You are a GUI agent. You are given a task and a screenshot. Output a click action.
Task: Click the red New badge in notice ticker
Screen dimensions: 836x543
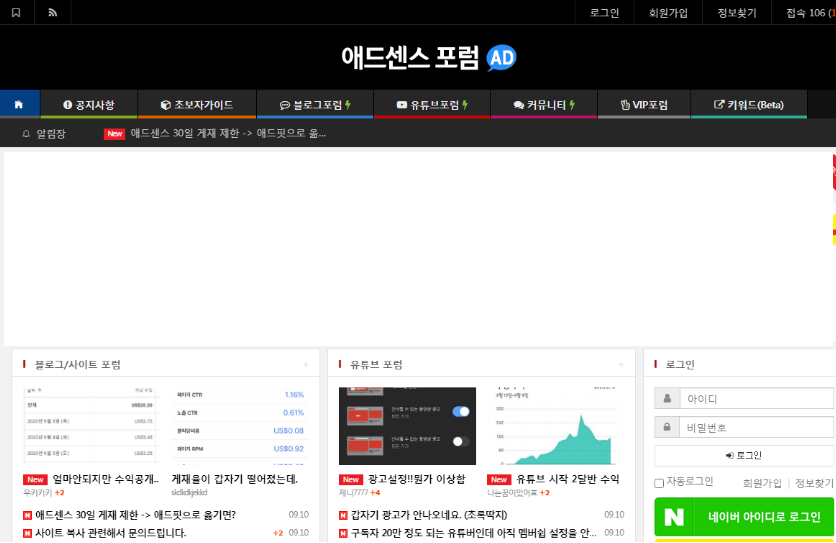coord(115,133)
